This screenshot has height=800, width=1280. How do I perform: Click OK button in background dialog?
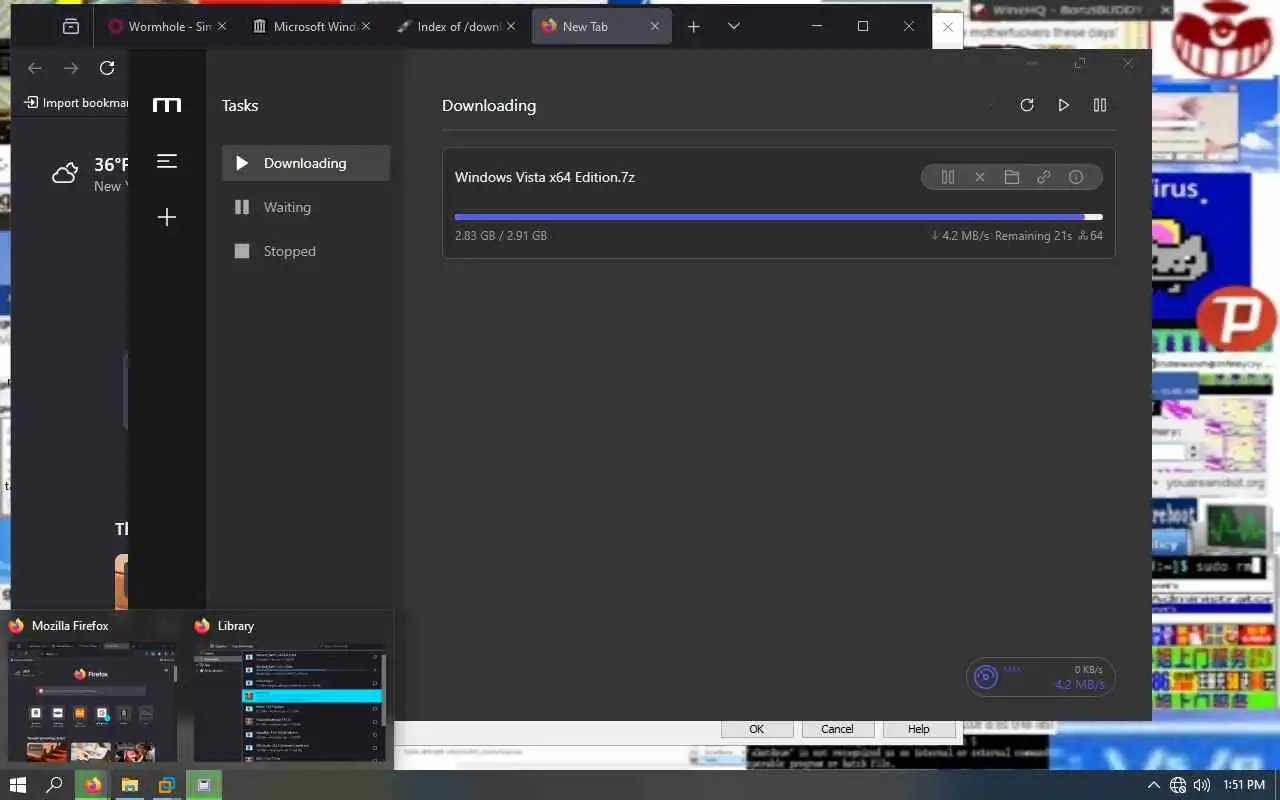pyautogui.click(x=757, y=729)
